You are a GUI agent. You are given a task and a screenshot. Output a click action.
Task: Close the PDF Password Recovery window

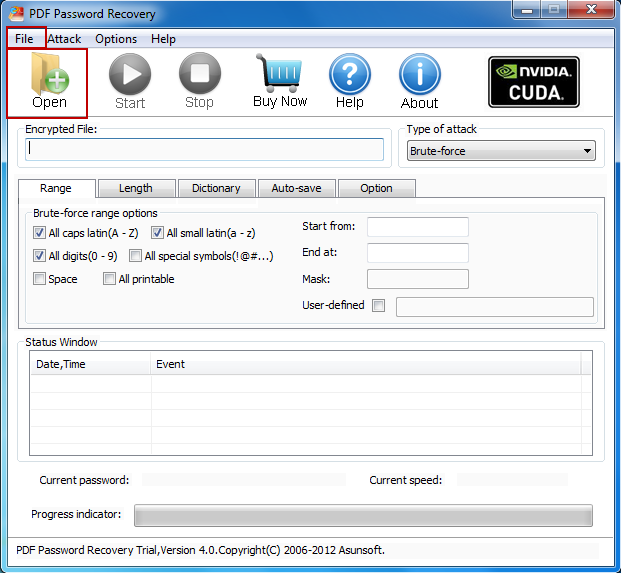(x=591, y=10)
